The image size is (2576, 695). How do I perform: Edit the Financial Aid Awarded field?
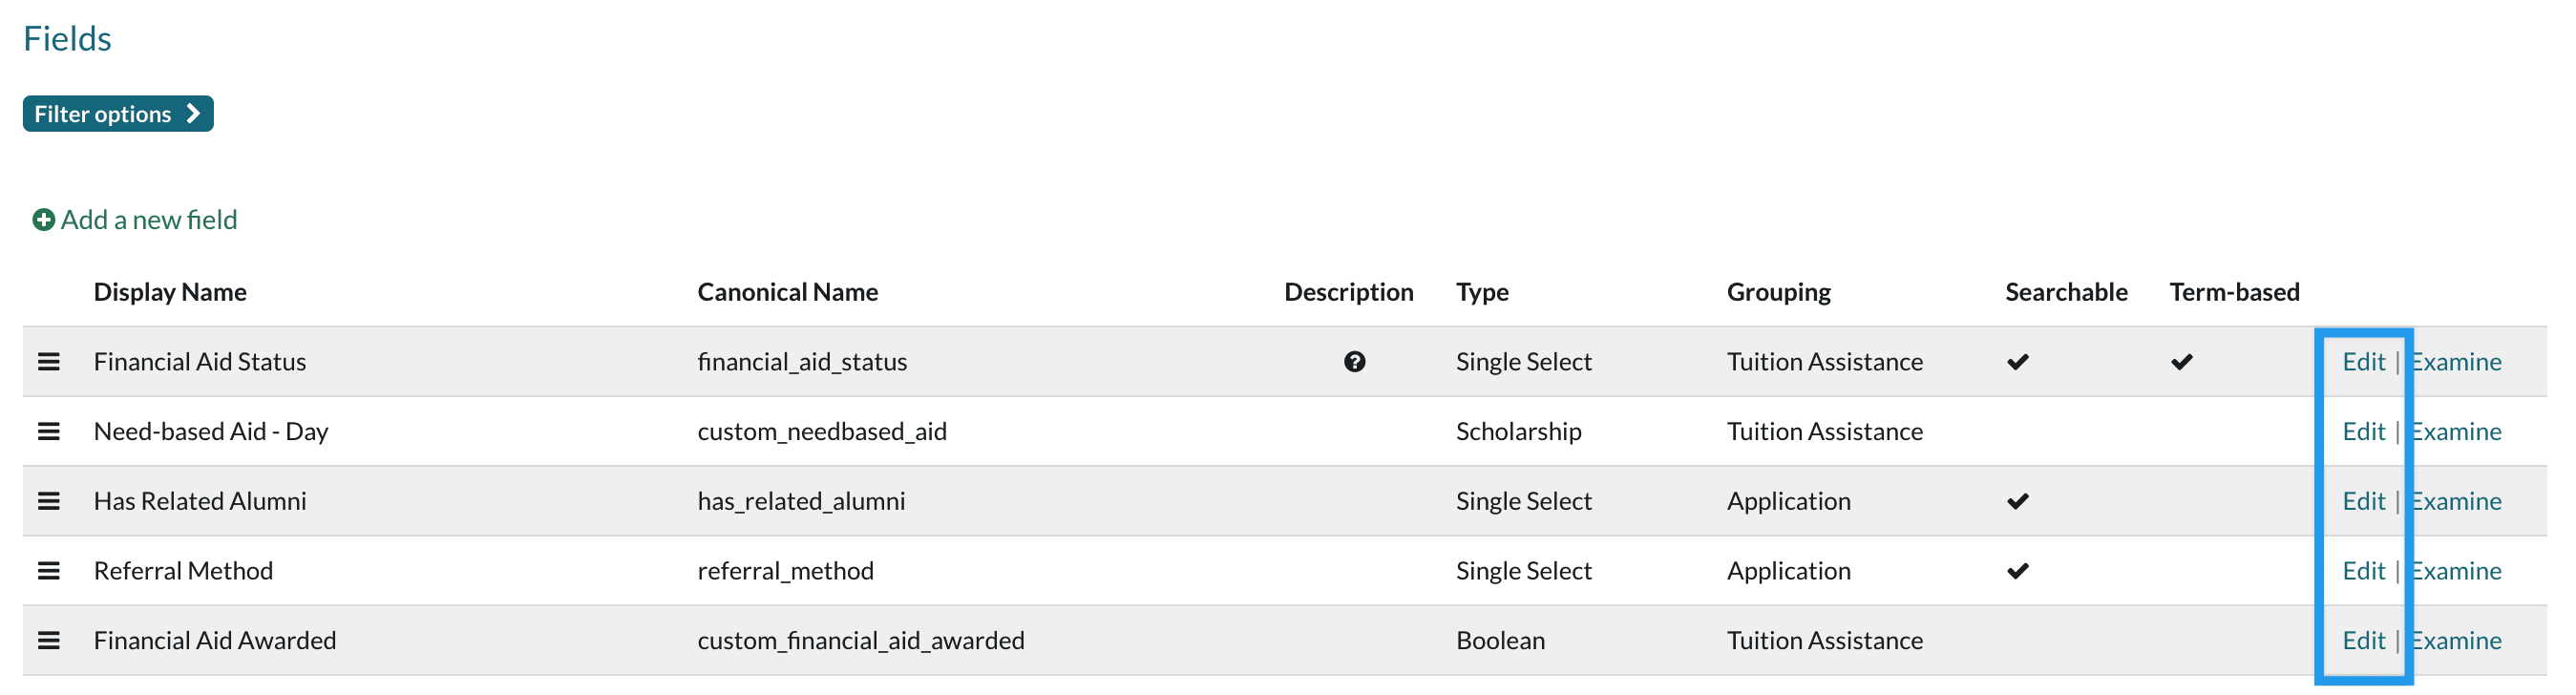(x=2362, y=640)
